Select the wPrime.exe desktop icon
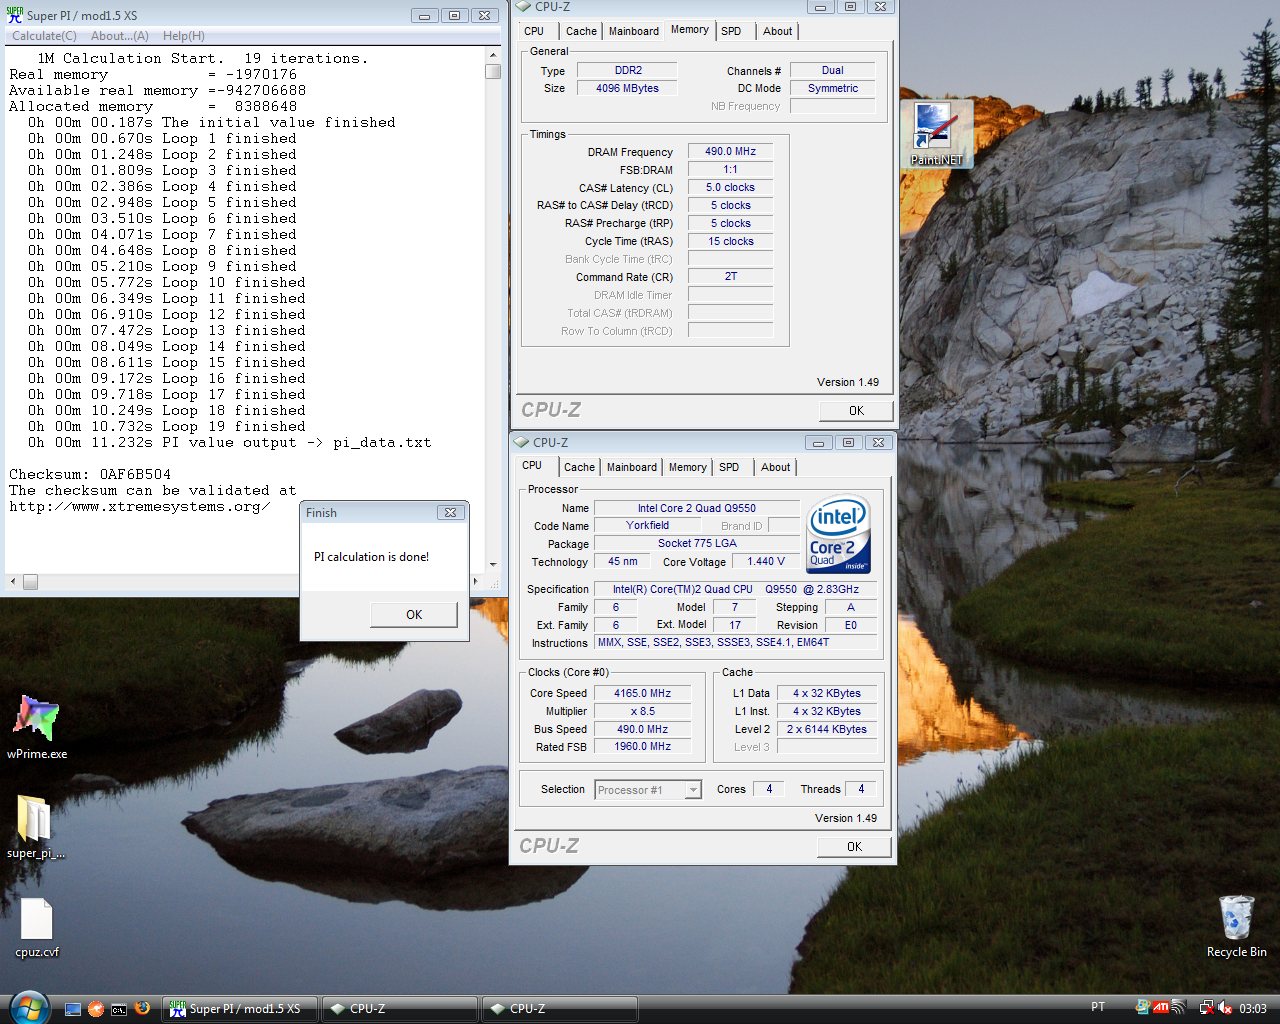The image size is (1280, 1024). (37, 727)
